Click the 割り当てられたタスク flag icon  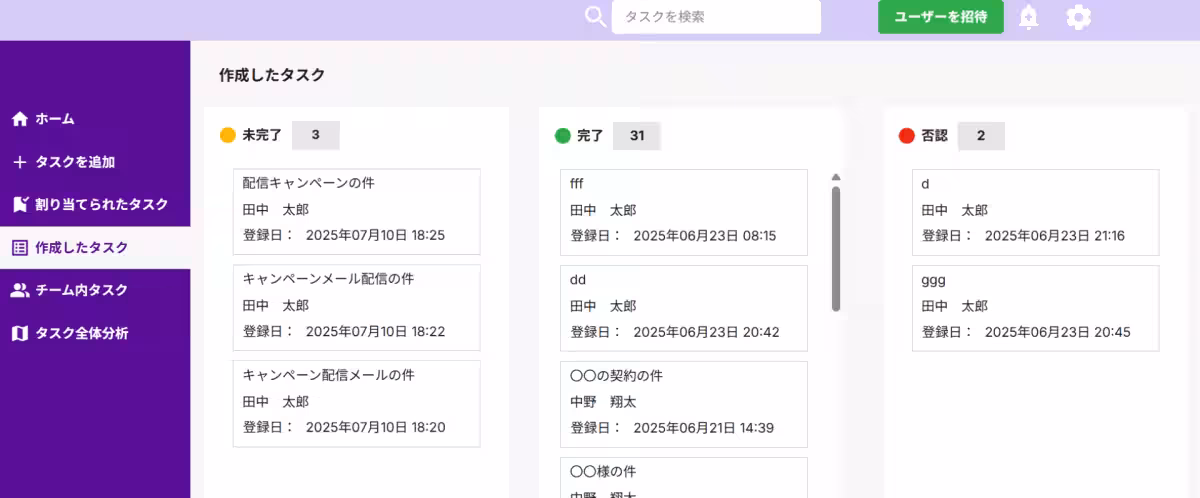19,205
